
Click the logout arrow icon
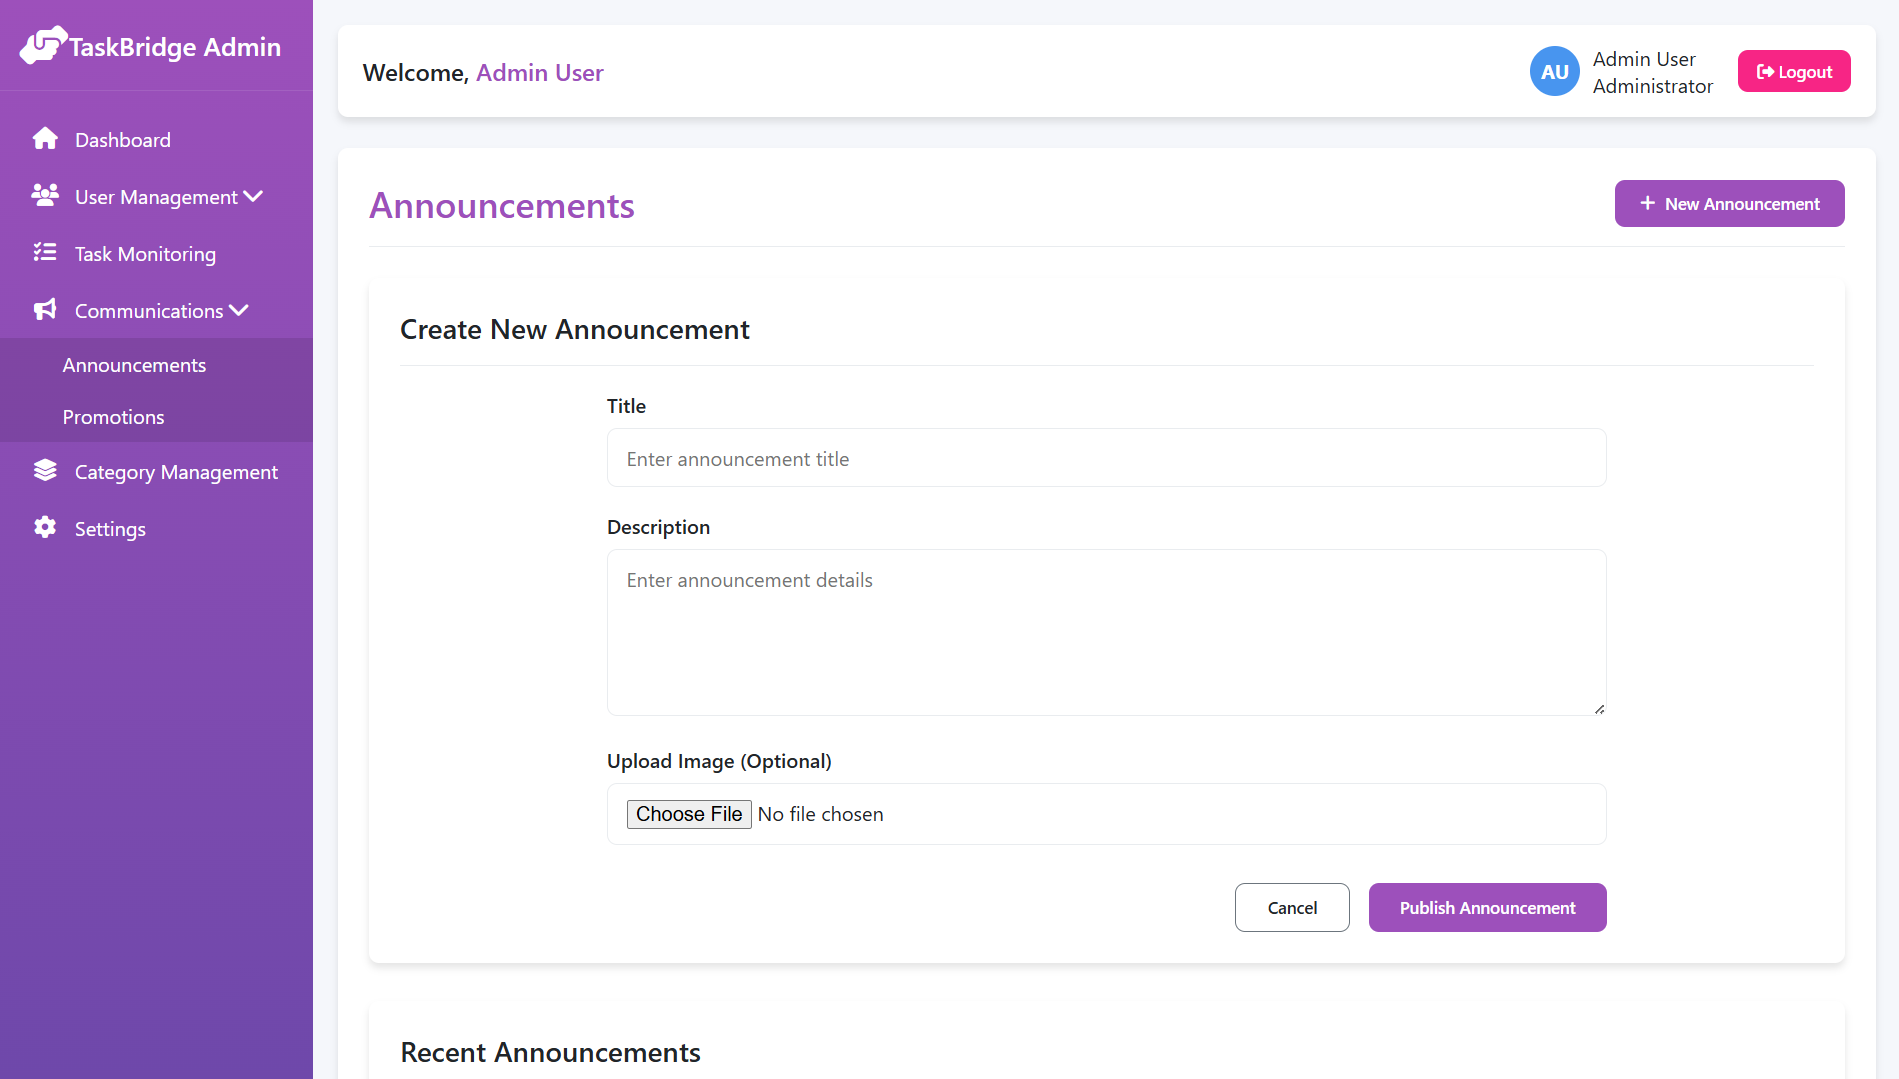click(1764, 71)
